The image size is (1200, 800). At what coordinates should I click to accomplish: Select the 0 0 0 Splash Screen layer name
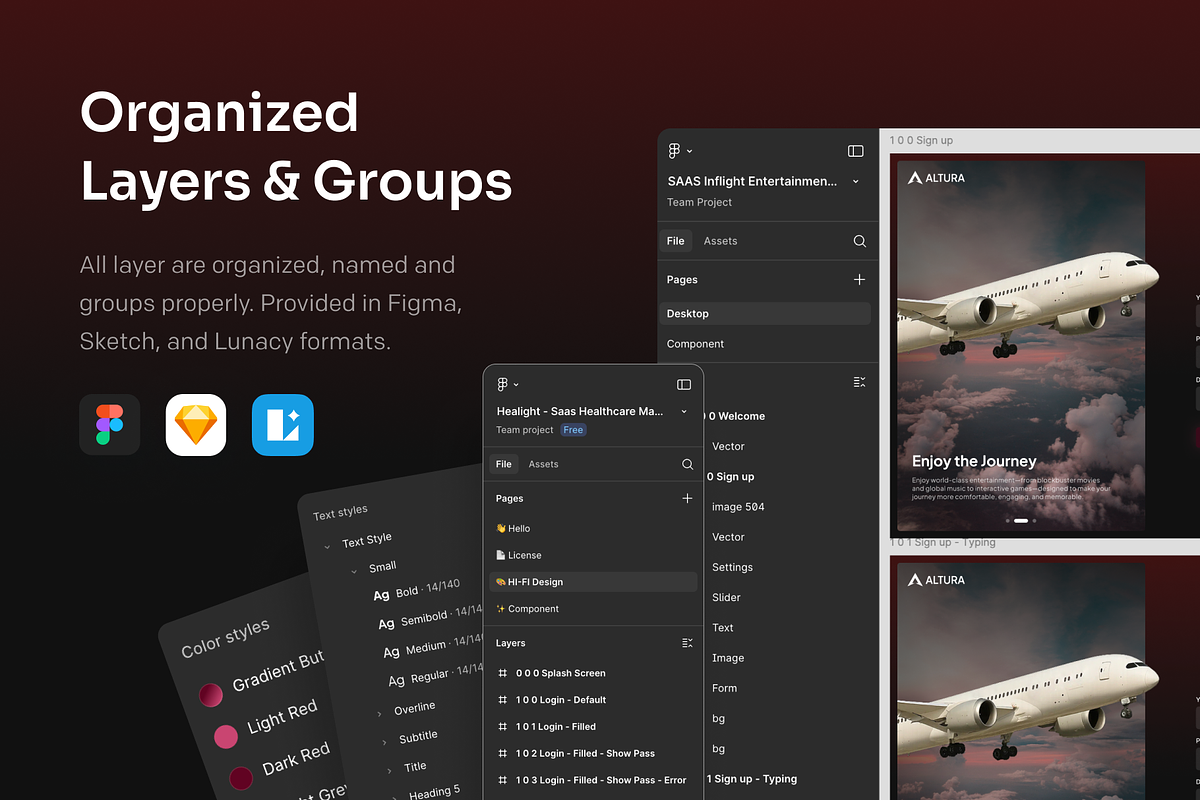(x=560, y=673)
